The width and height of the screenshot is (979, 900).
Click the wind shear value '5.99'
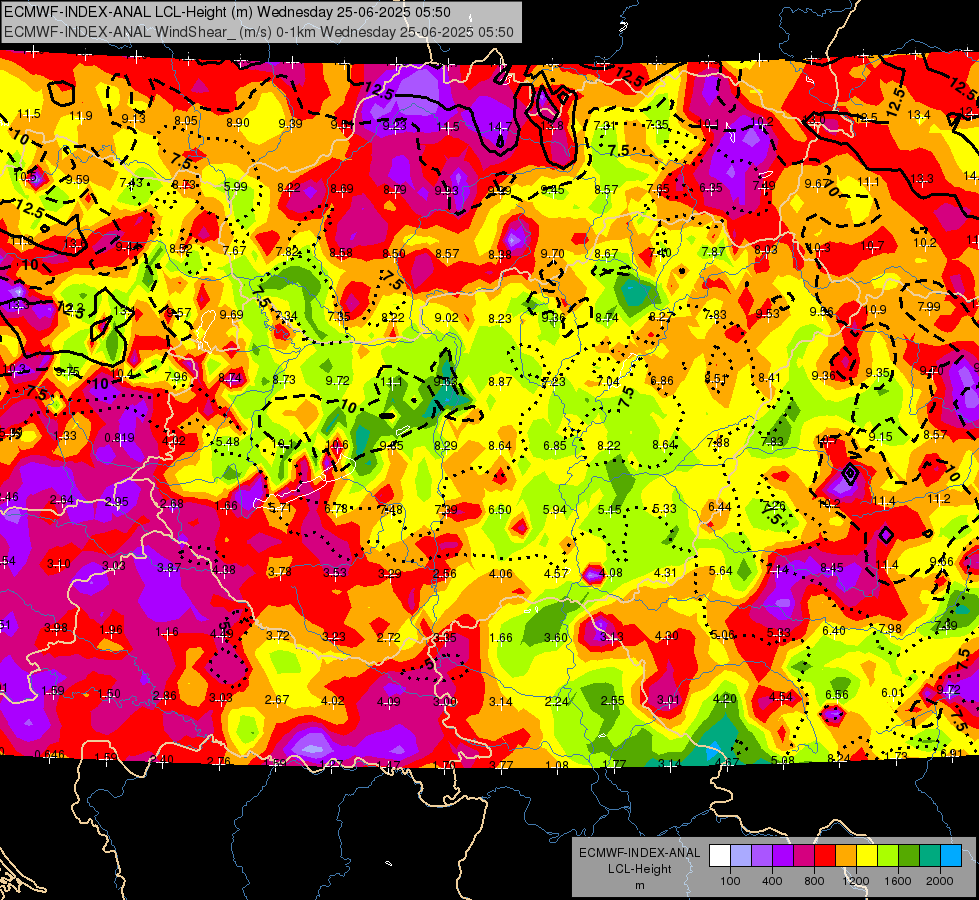(x=235, y=186)
